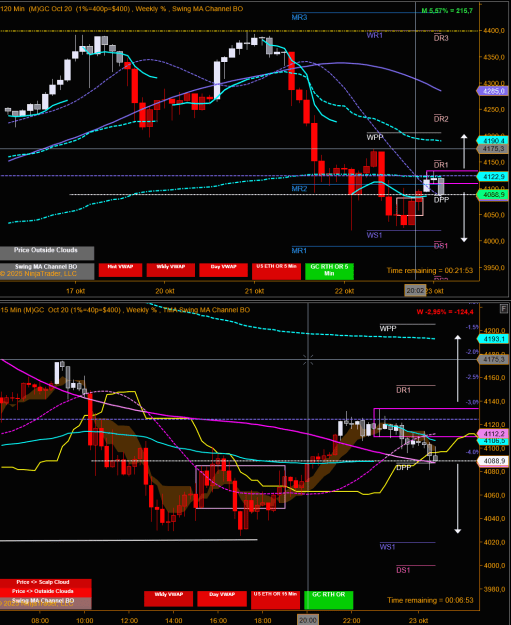
Task: Click the Price Outside Clouds status box
Action: tap(46, 252)
